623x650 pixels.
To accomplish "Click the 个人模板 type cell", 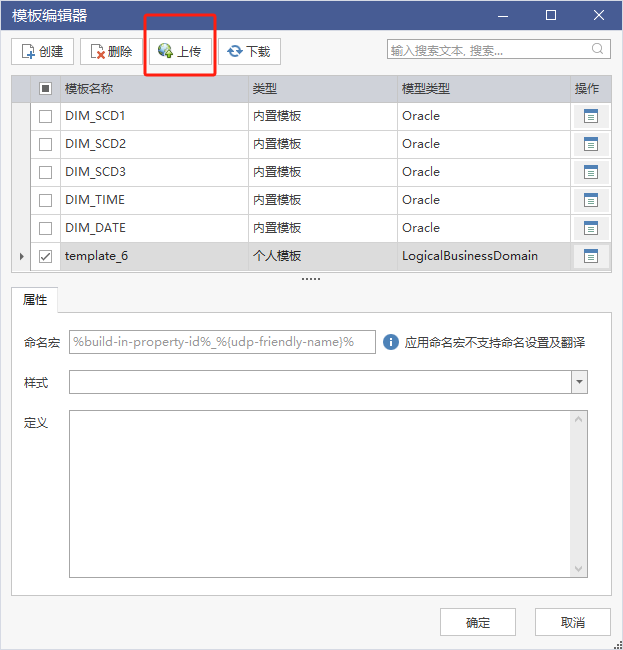I will 323,257.
